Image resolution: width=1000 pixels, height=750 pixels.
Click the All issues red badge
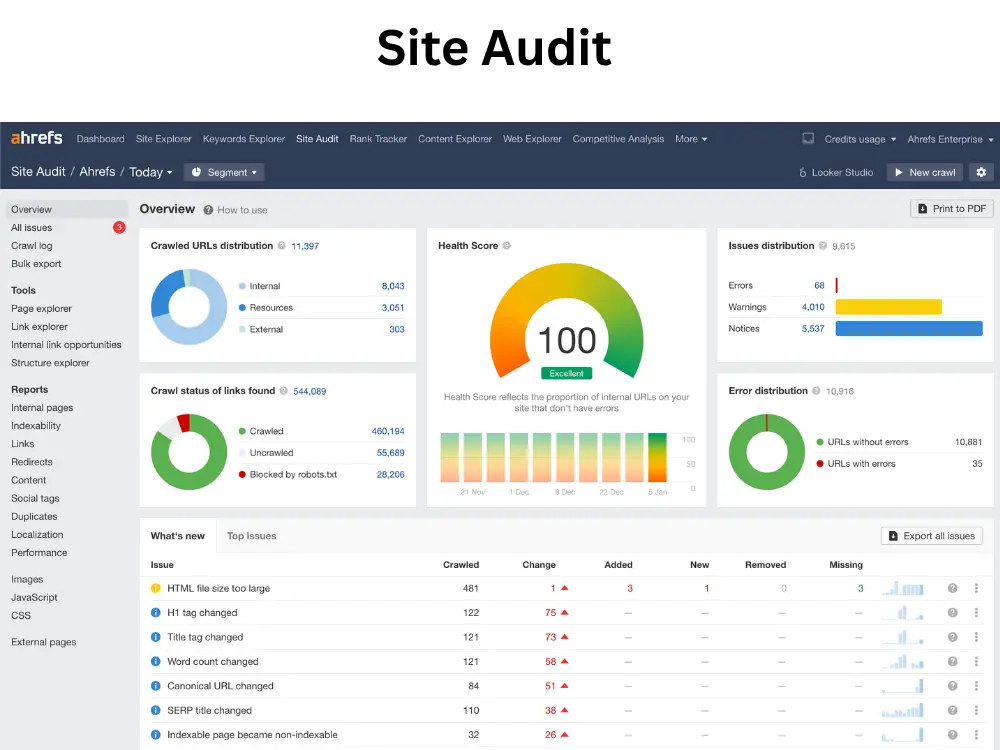coord(119,227)
